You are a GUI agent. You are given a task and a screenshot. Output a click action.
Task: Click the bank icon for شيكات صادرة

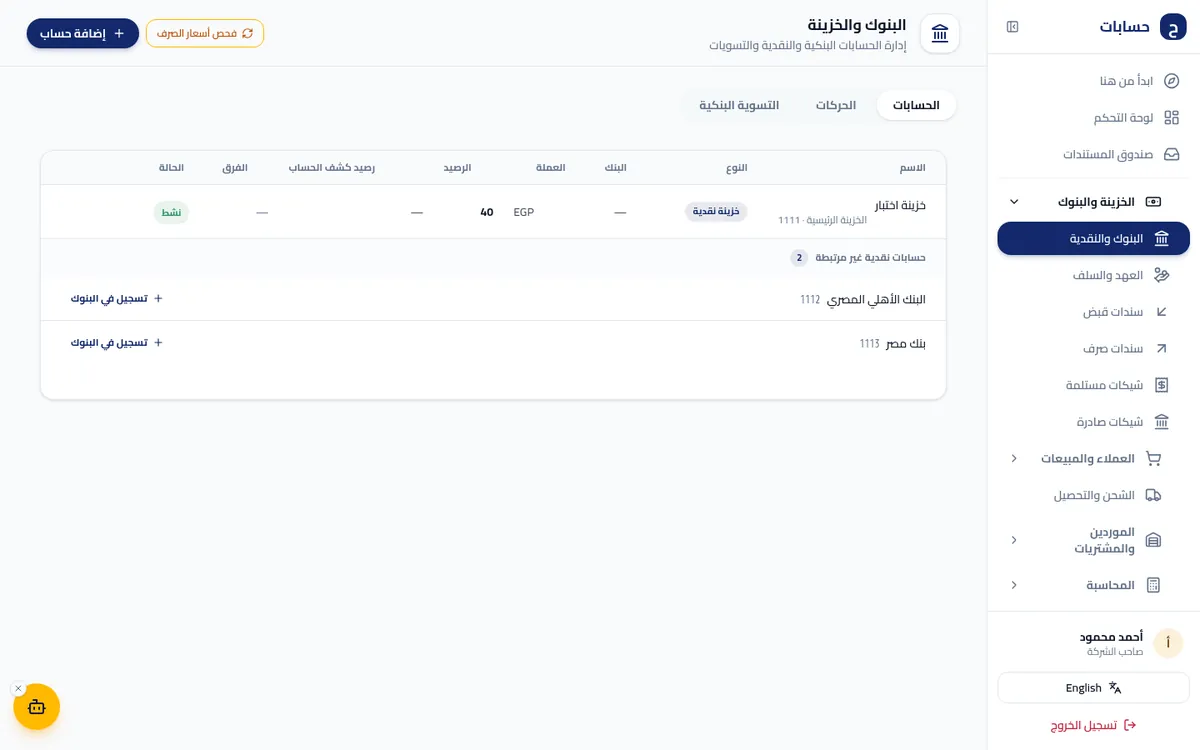click(x=1161, y=422)
